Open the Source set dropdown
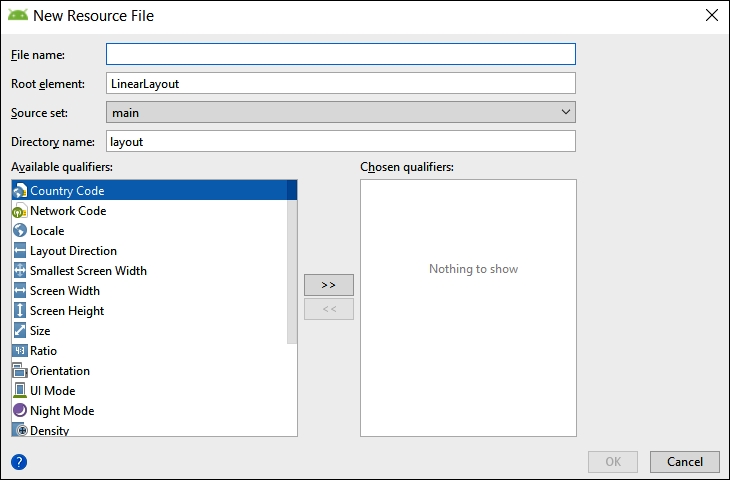730x480 pixels. click(x=341, y=112)
